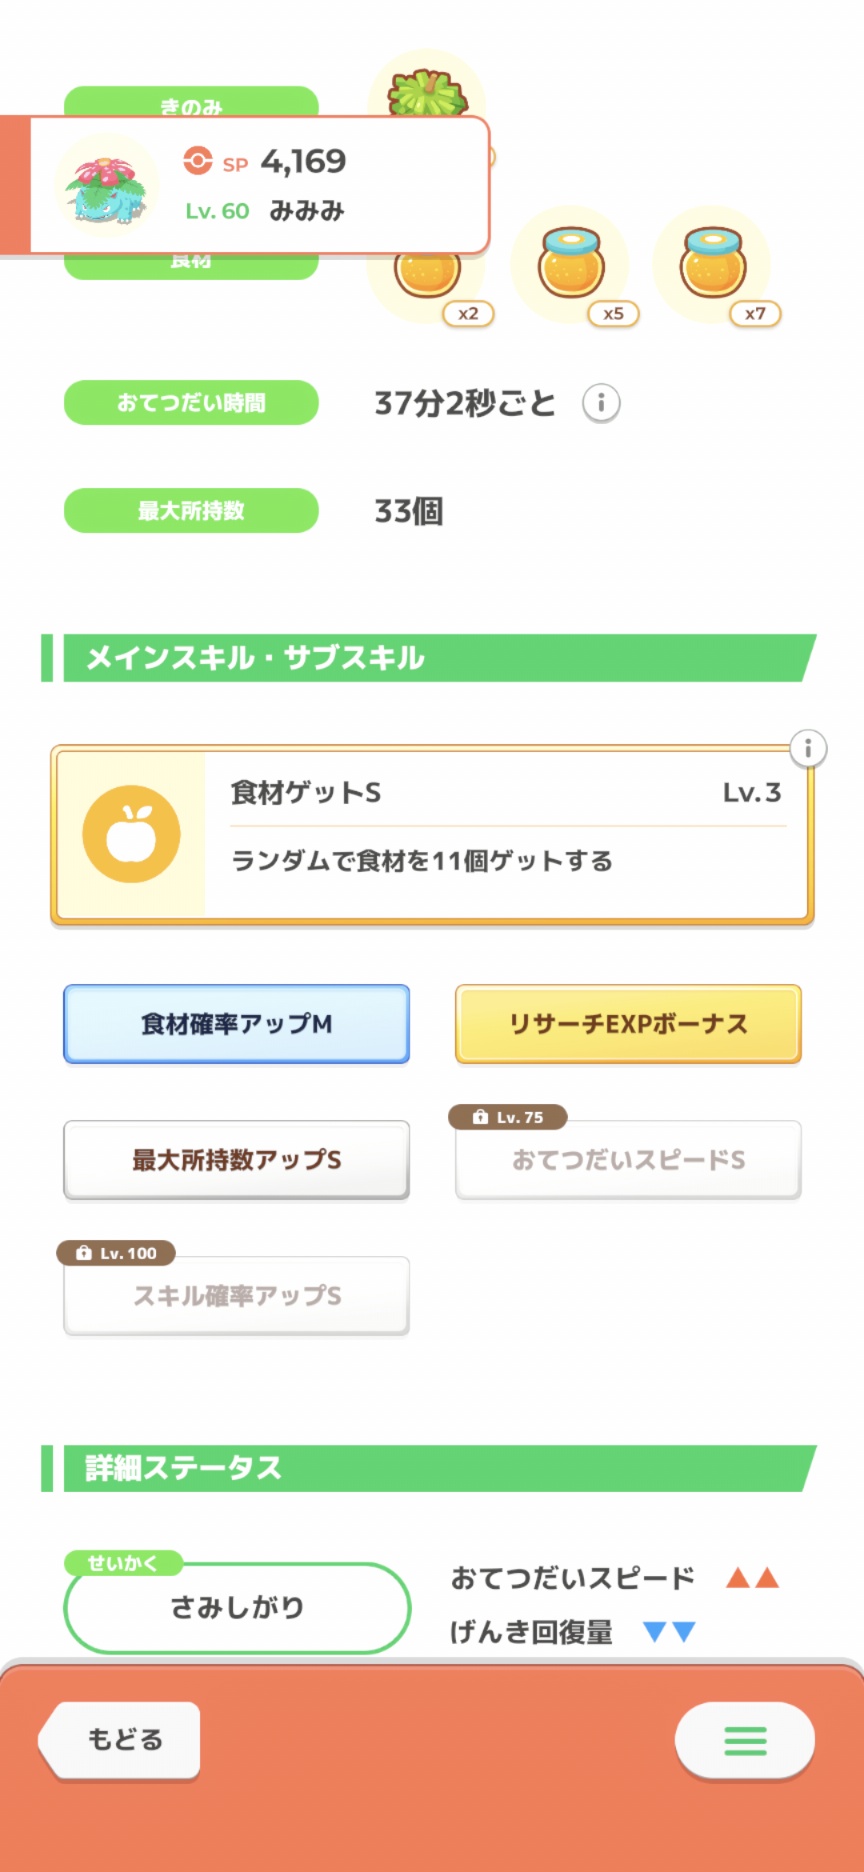Open main skill info icon
Screen dimensions: 864x1872
point(808,748)
